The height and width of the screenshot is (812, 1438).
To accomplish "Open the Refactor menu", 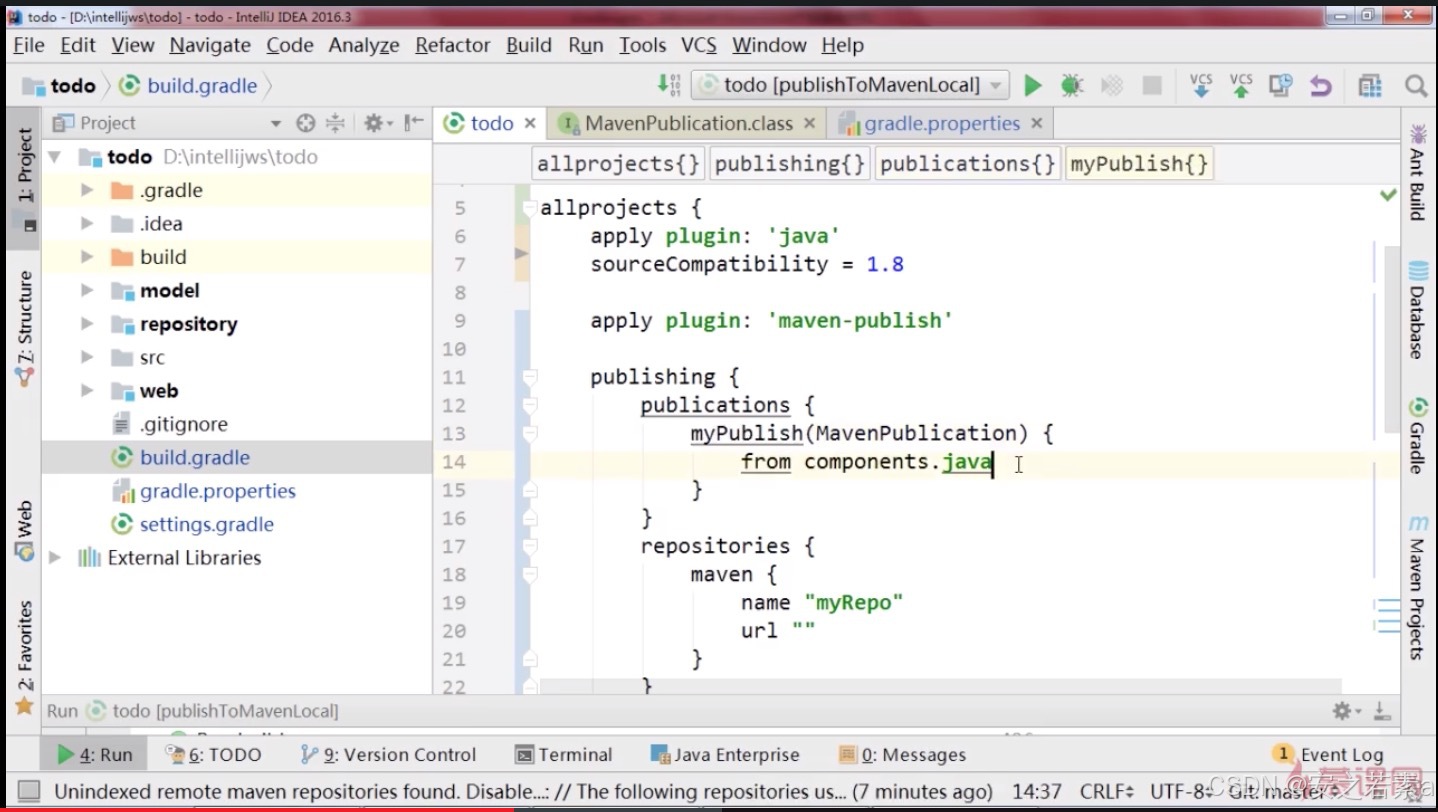I will click(452, 45).
